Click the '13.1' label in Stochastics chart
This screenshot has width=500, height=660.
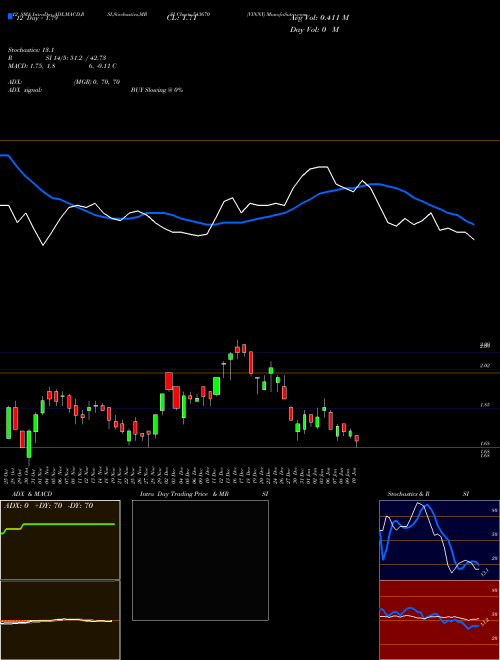pos(484,572)
